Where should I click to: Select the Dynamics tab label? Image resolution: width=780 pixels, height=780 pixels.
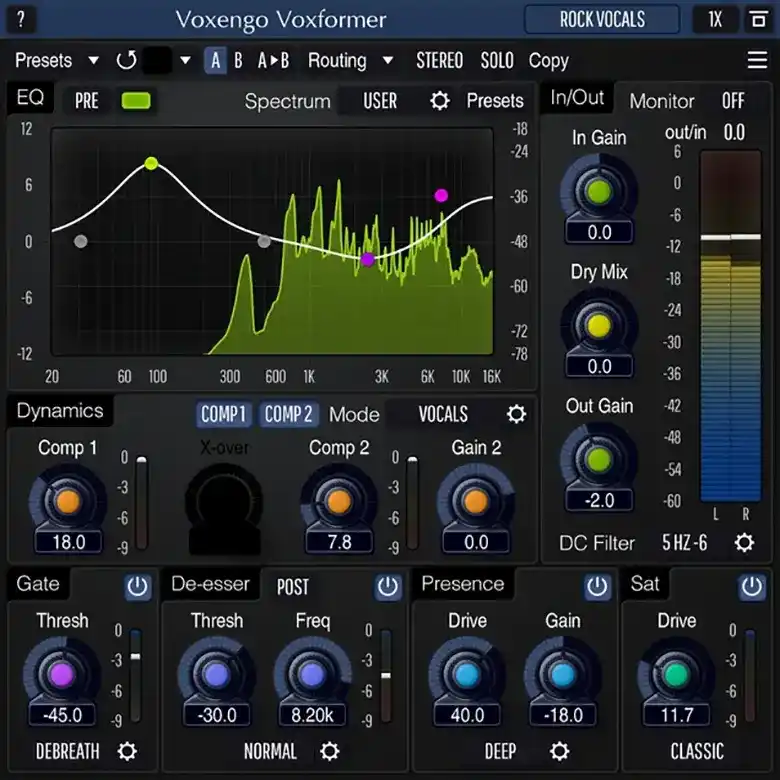(x=60, y=411)
